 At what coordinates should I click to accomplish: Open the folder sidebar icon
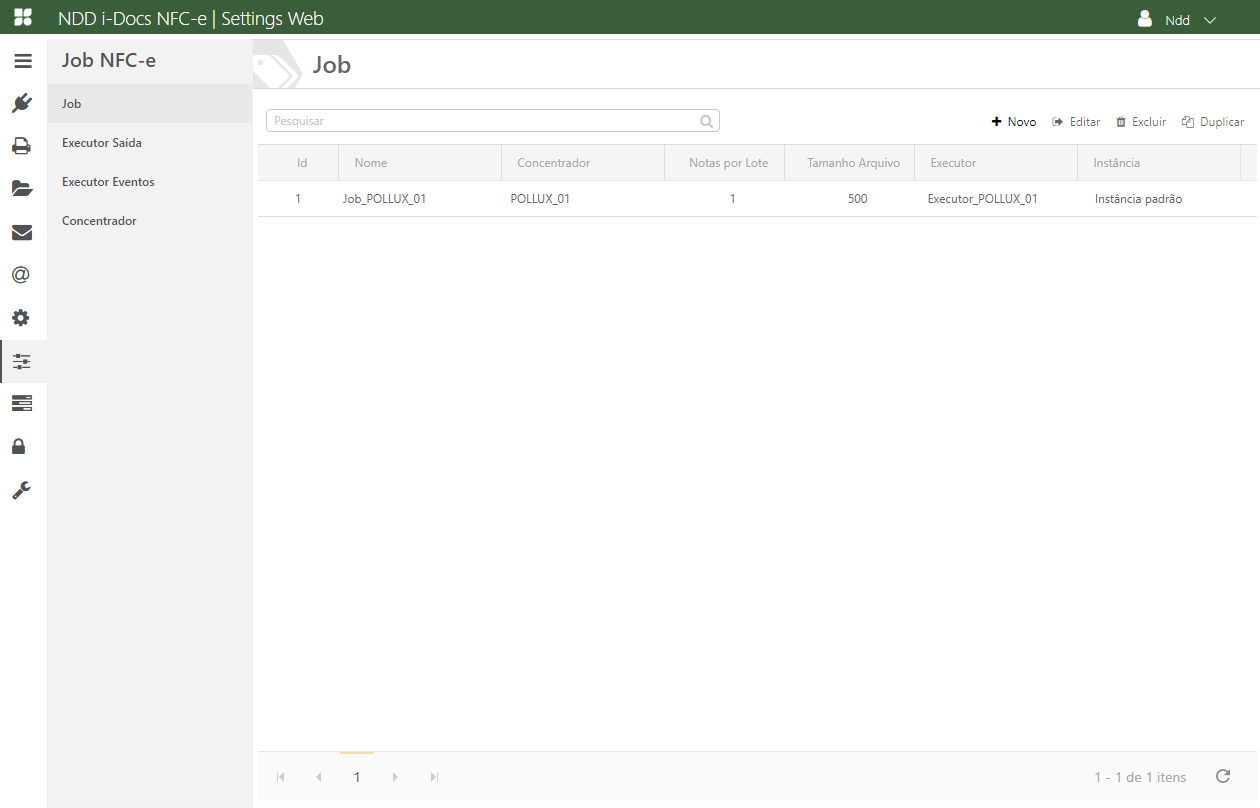pos(22,188)
